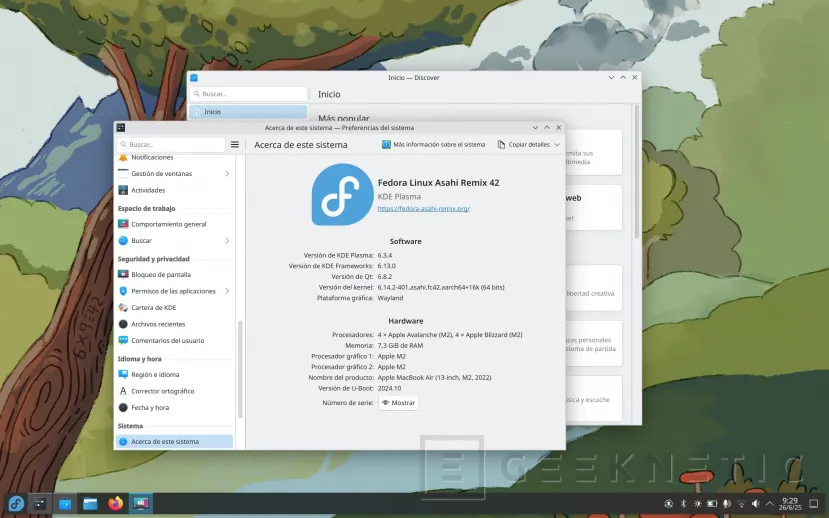Open Cartera de KDE settings
The image size is (829, 518).
coord(174,308)
